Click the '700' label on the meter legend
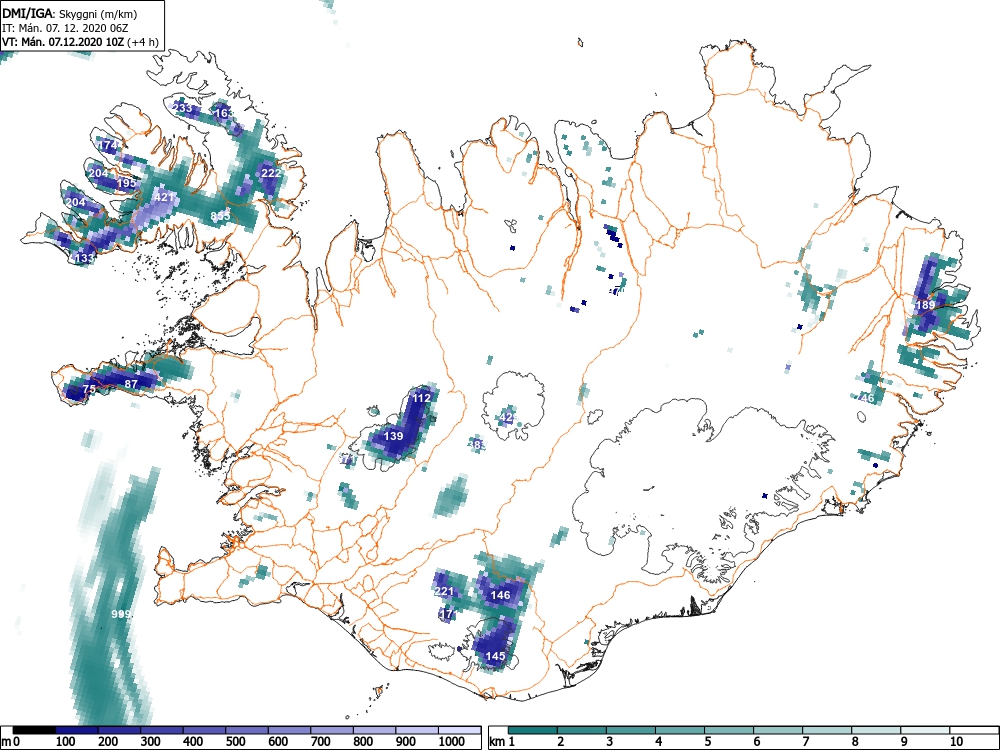 click(321, 742)
